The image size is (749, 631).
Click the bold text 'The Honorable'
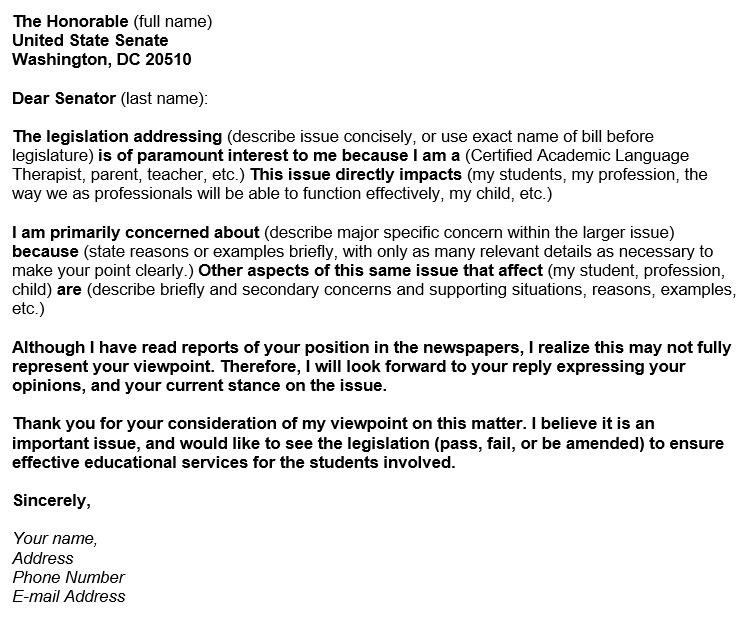tap(71, 21)
